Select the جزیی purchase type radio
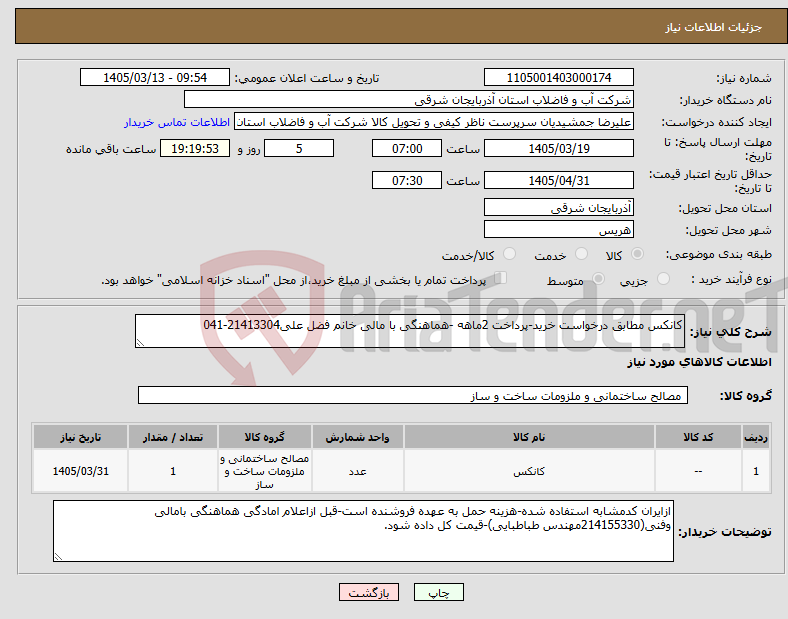This screenshot has height=619, width=788. [x=663, y=278]
